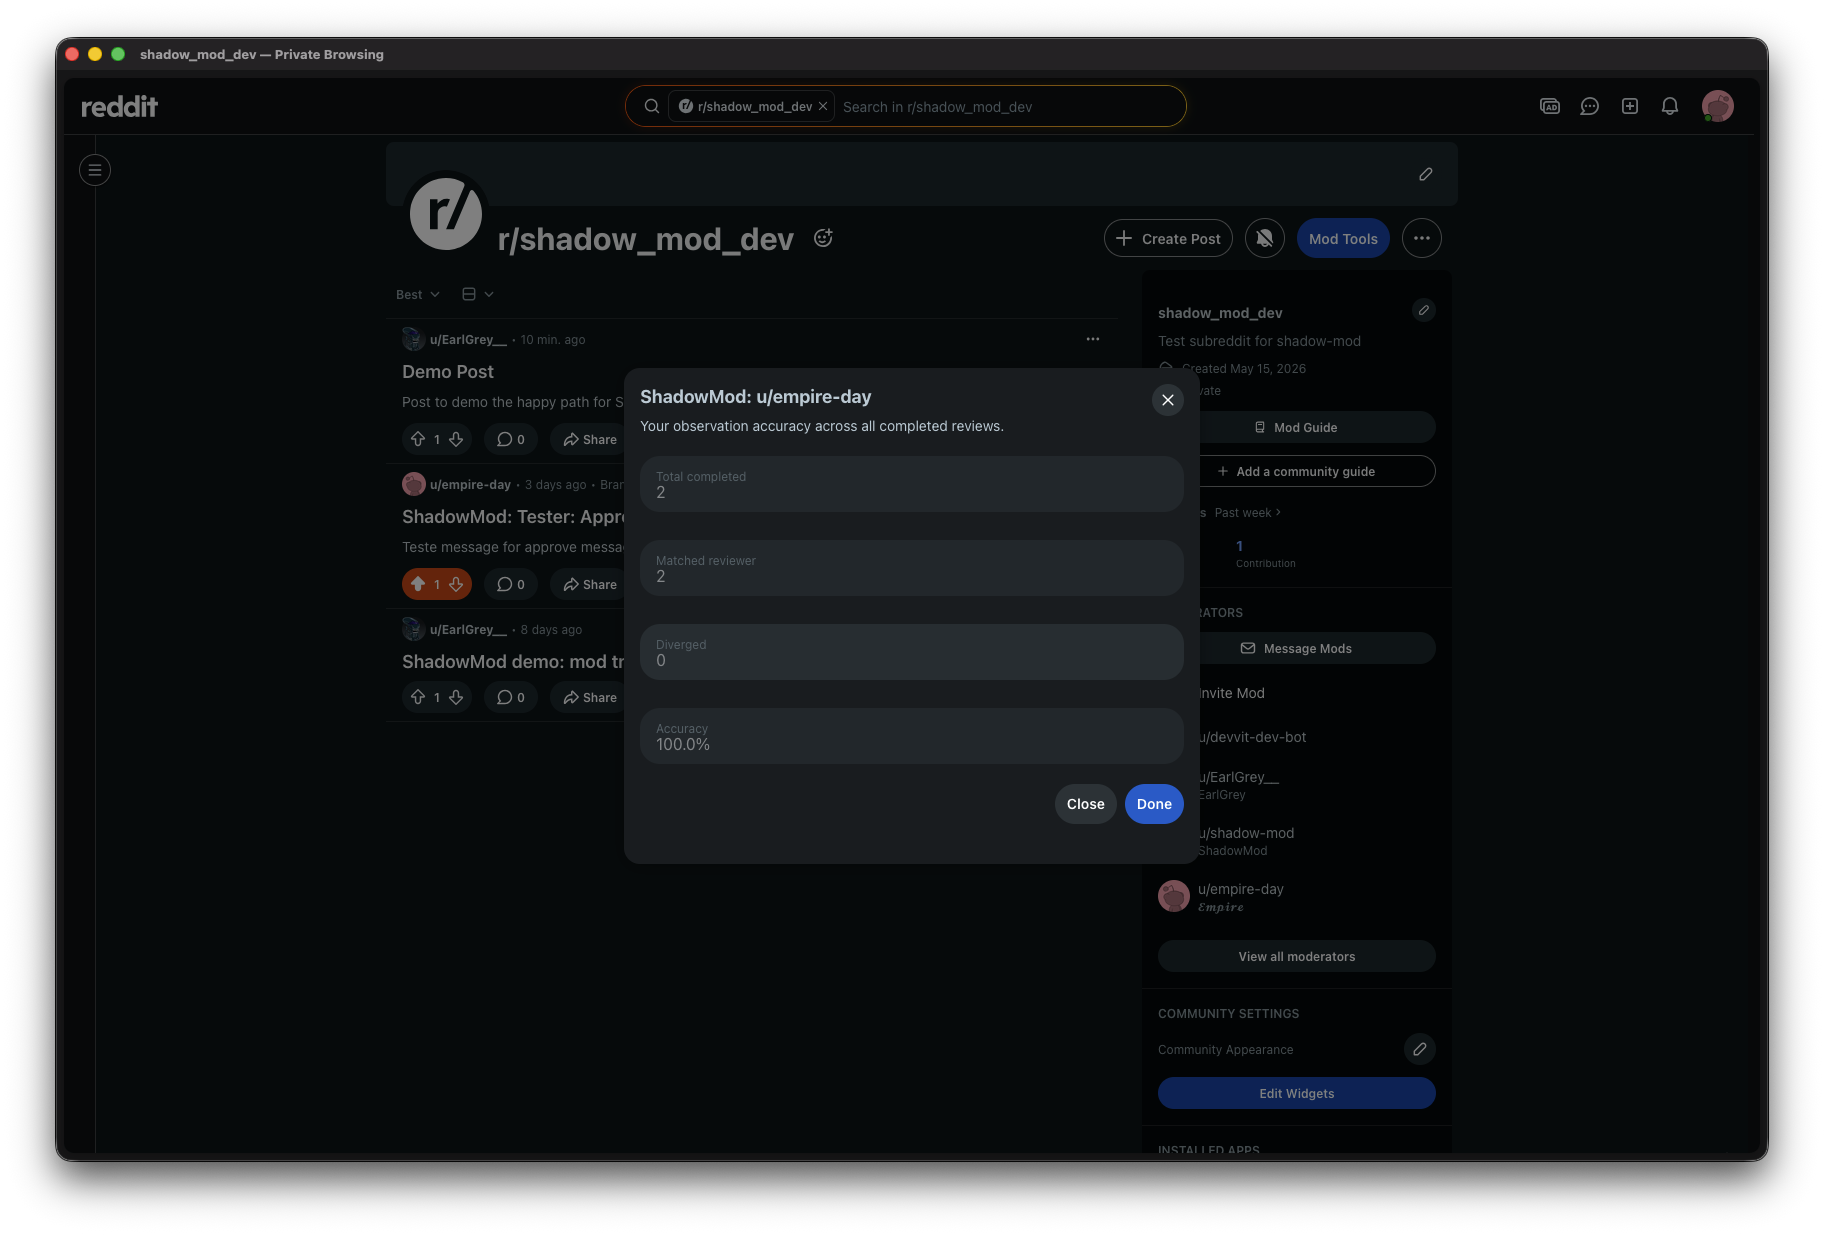The width and height of the screenshot is (1824, 1235).
Task: Open the user avatar menu
Action: click(x=1718, y=106)
